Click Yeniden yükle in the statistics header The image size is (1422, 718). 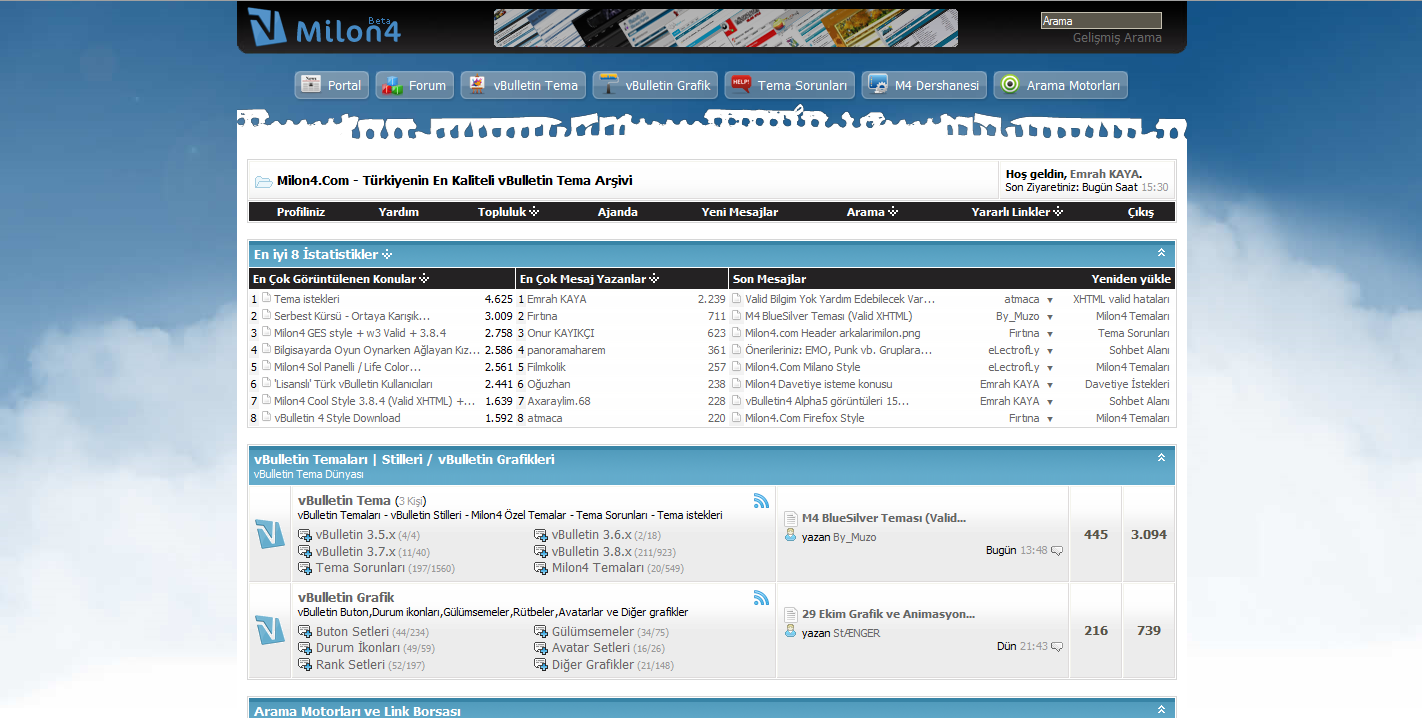pos(1131,279)
